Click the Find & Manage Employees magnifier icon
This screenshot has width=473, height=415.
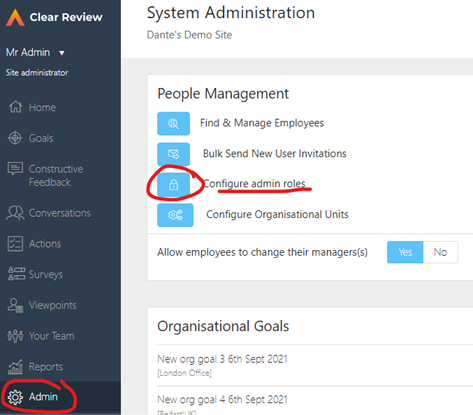pyautogui.click(x=173, y=124)
